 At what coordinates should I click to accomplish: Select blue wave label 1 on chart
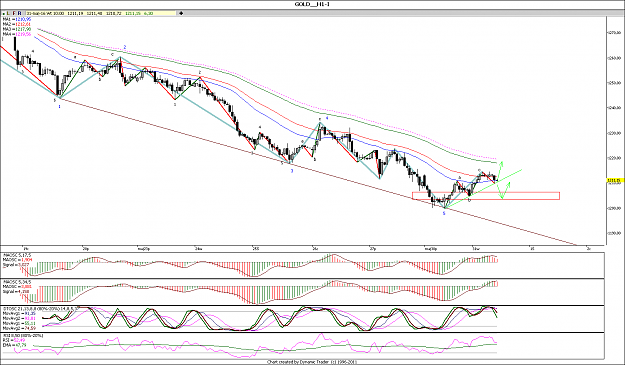pos(59,107)
